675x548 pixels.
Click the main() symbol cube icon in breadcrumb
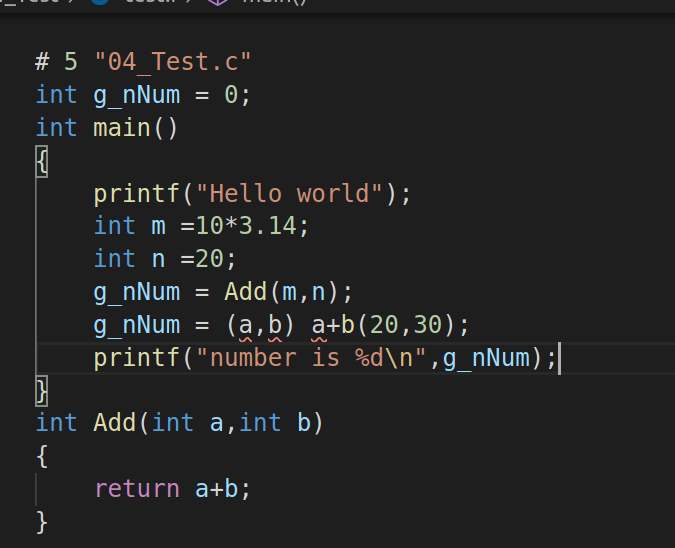[218, 2]
